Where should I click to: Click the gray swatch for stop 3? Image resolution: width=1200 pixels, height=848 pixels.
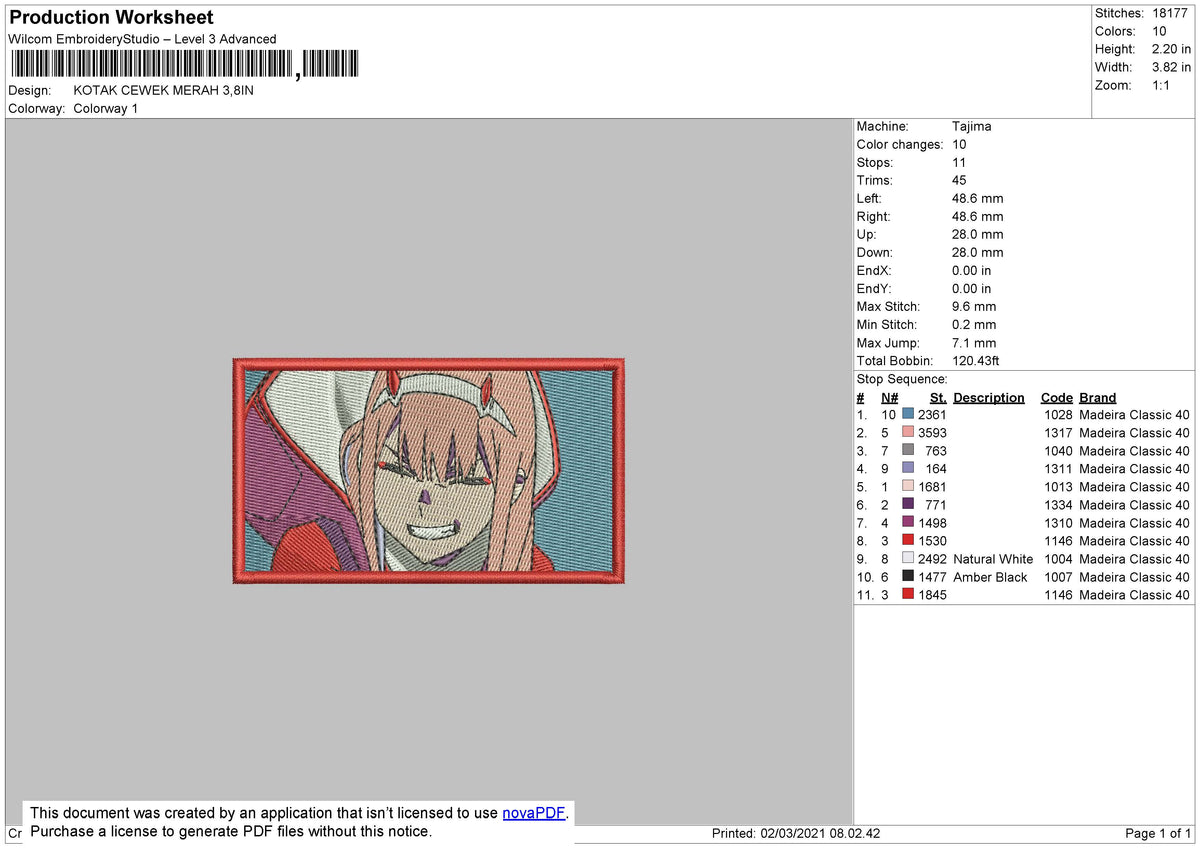pyautogui.click(x=906, y=450)
